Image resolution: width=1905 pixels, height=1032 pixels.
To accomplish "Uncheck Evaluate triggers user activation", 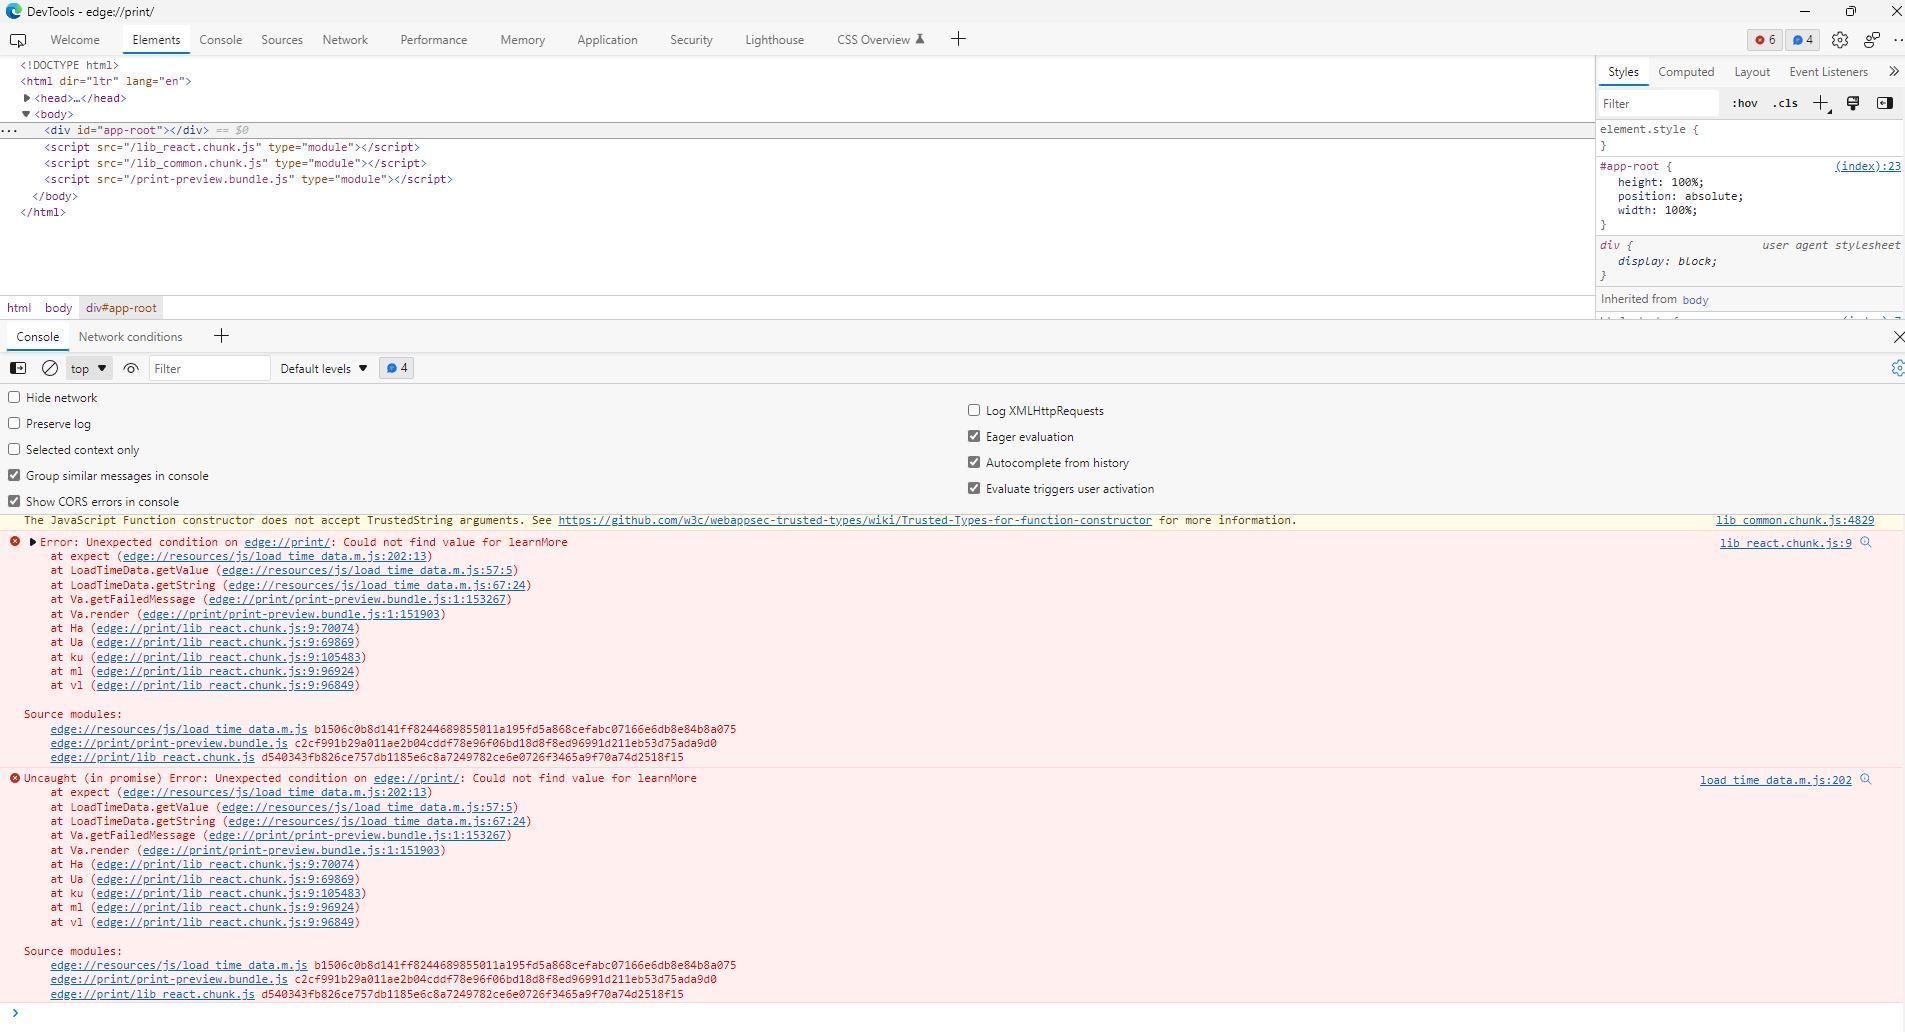I will [x=974, y=488].
